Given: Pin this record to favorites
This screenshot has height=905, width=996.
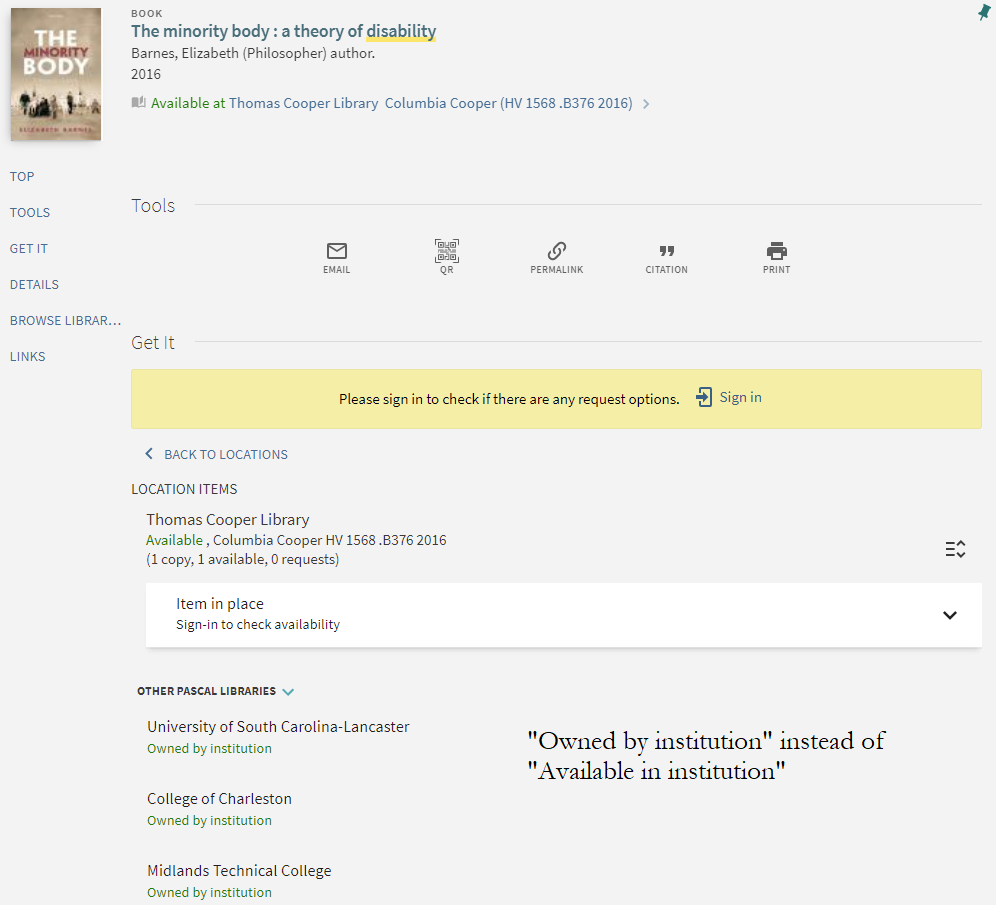Looking at the screenshot, I should click(984, 12).
